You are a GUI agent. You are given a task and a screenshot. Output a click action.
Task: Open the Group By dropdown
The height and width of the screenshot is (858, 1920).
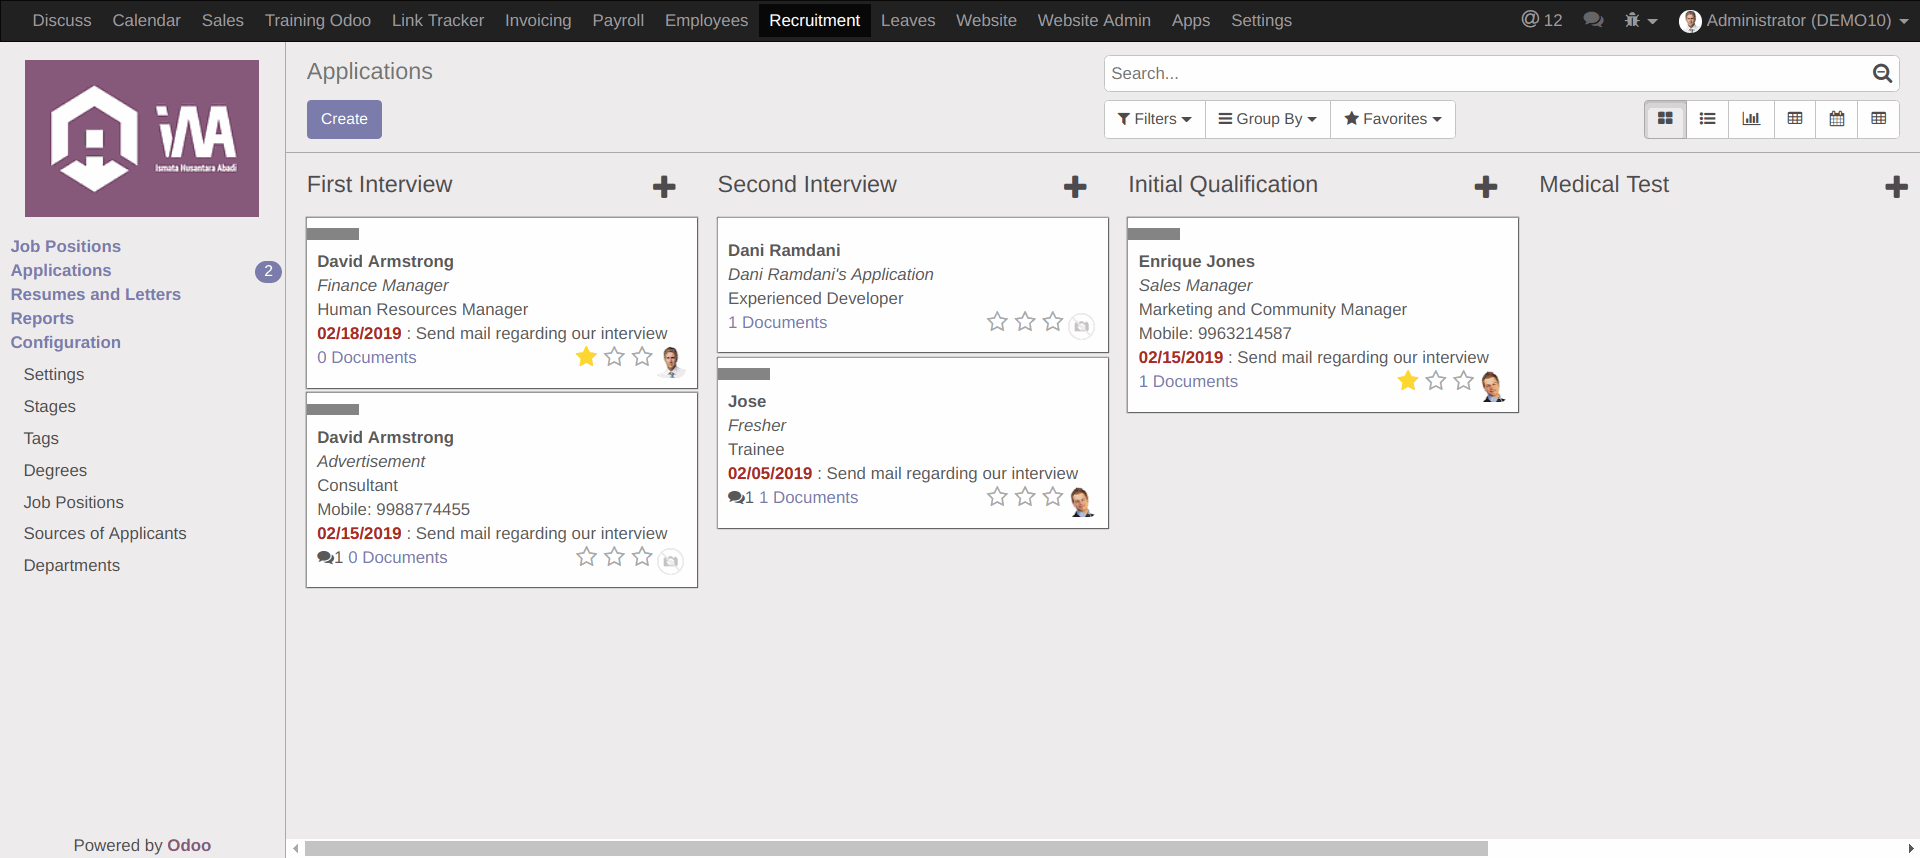pyautogui.click(x=1267, y=119)
